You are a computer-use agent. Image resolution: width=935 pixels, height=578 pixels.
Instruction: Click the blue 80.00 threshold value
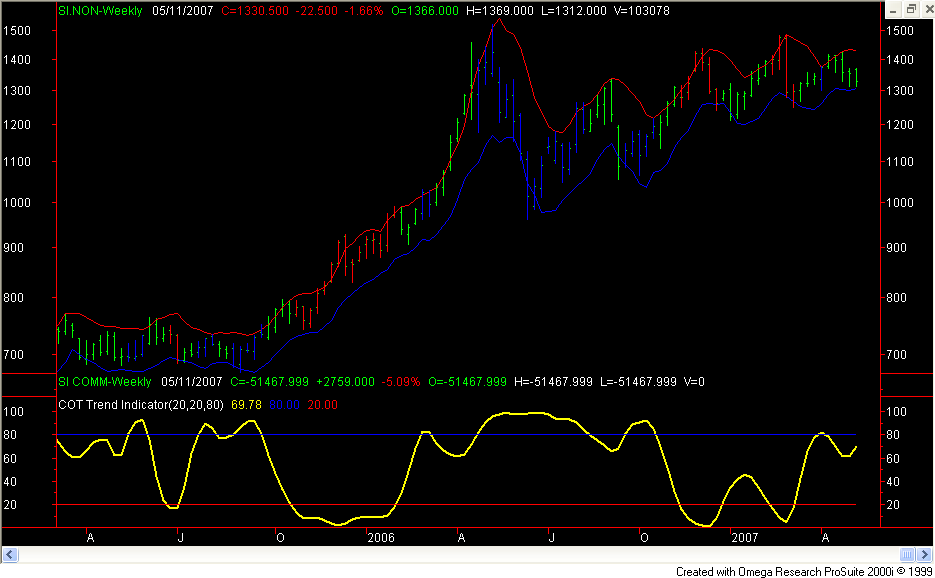[x=284, y=405]
